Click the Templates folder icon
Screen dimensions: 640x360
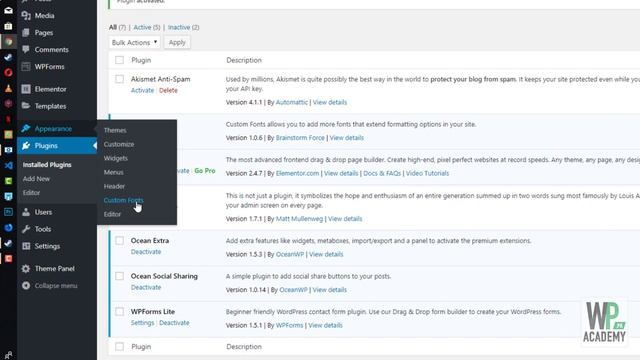tap(26, 106)
